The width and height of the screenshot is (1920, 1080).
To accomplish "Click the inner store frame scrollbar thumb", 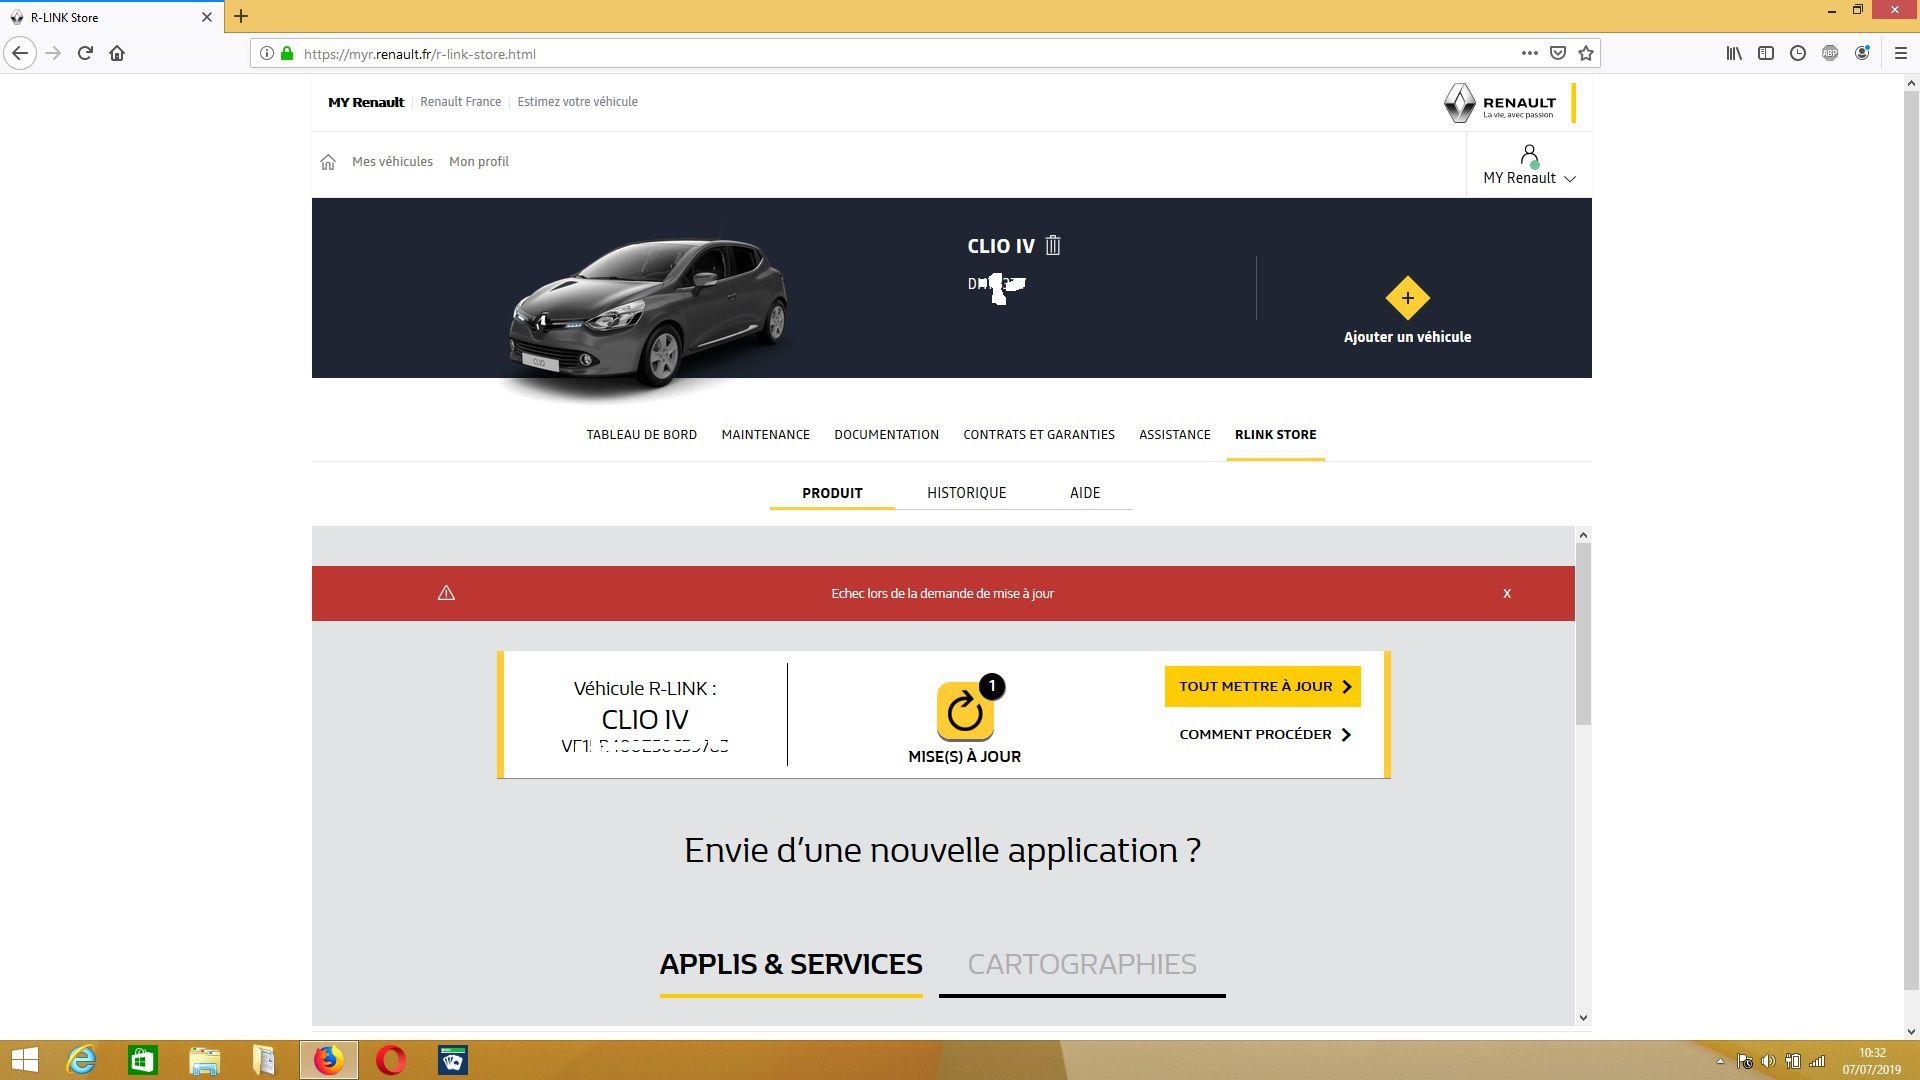I will click(x=1583, y=635).
